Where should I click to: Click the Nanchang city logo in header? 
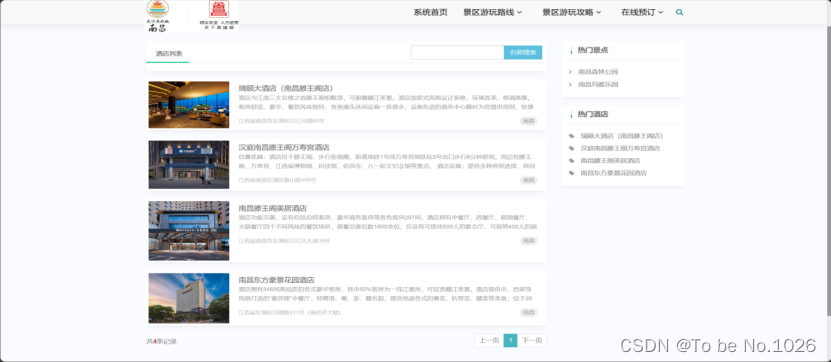point(157,16)
